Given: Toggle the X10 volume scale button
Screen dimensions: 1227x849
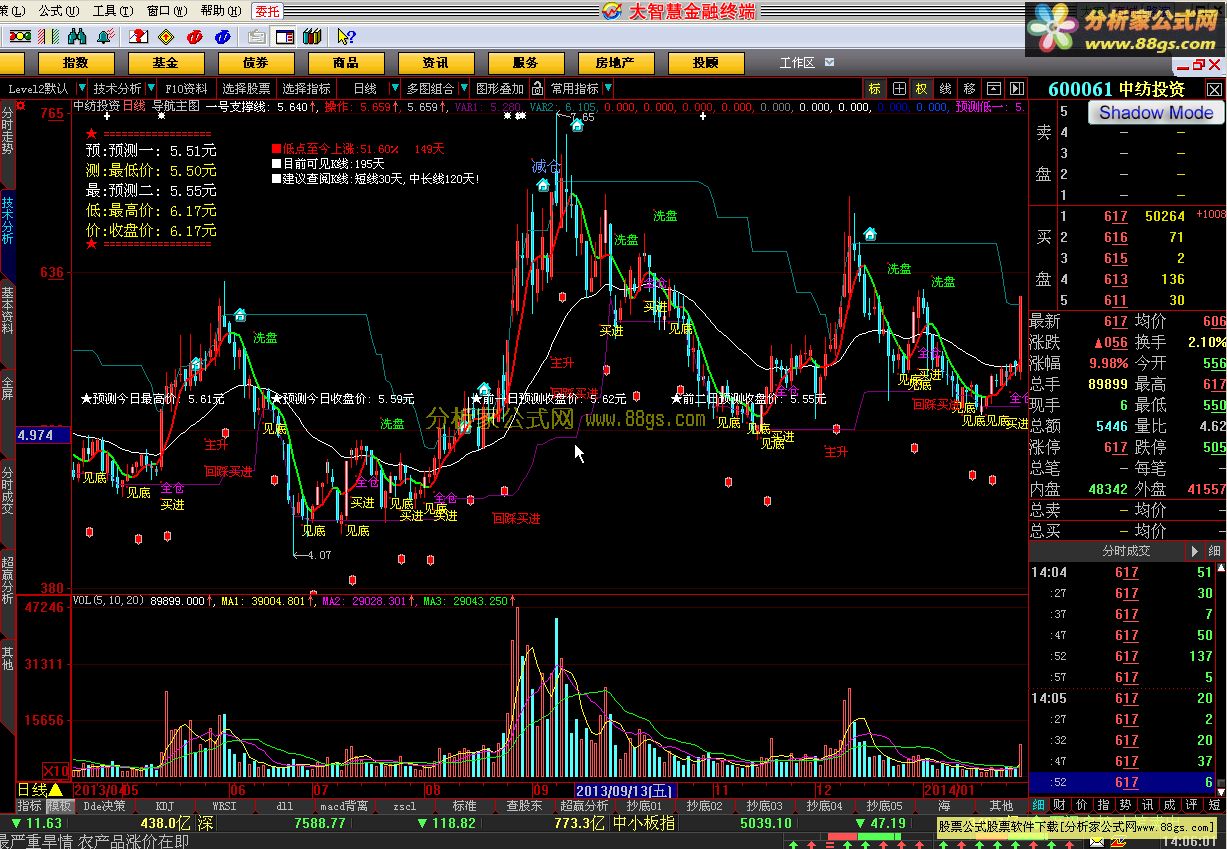Looking at the screenshot, I should pos(55,771).
